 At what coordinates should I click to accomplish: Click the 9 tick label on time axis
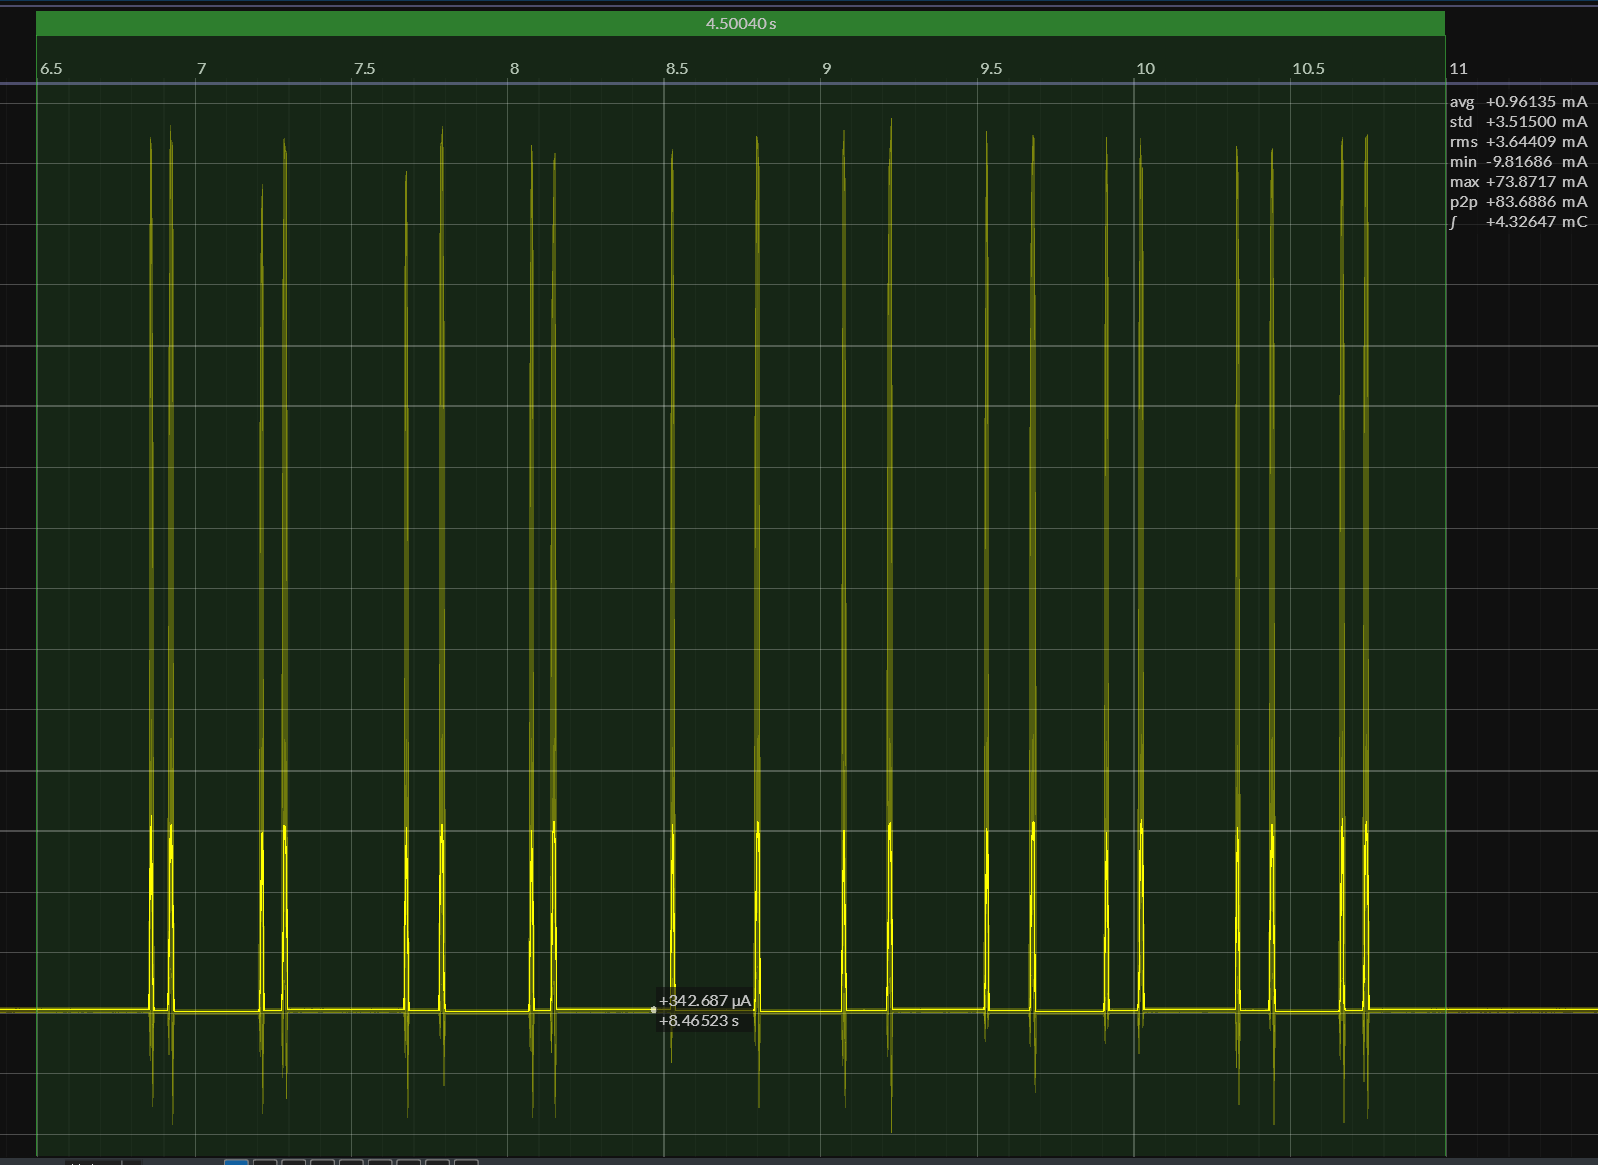coord(826,69)
